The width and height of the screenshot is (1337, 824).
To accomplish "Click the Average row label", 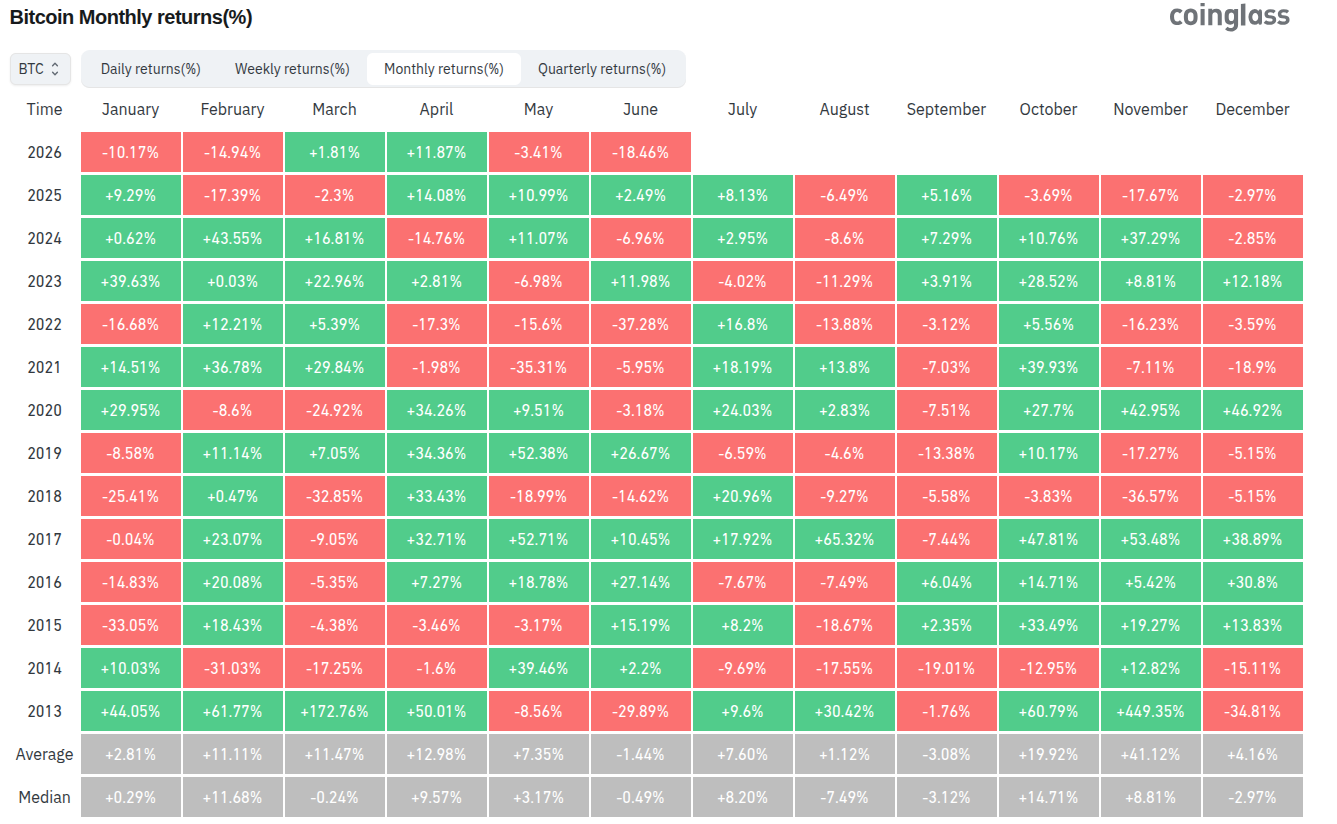I will [44, 754].
